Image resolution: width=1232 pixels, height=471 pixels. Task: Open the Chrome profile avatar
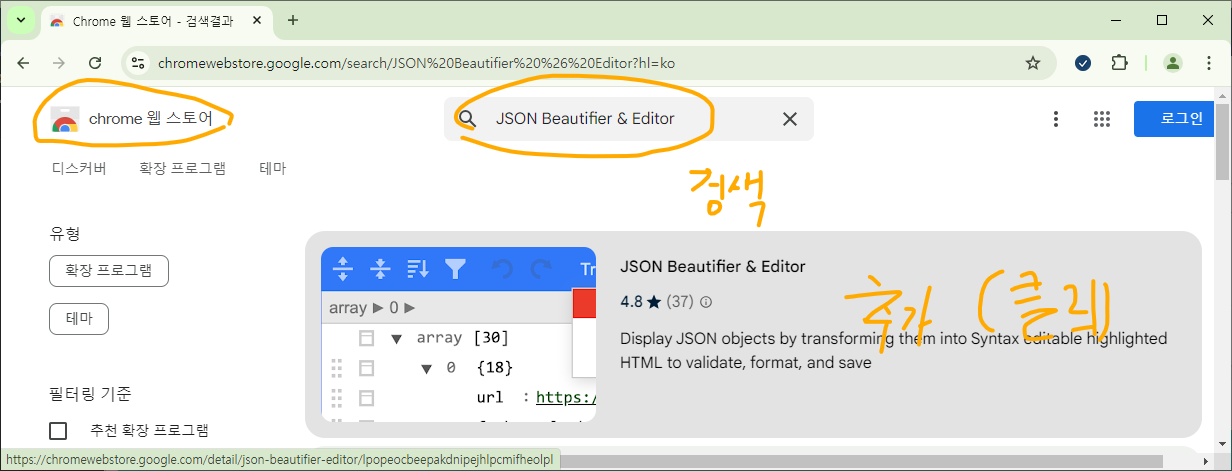1172,63
